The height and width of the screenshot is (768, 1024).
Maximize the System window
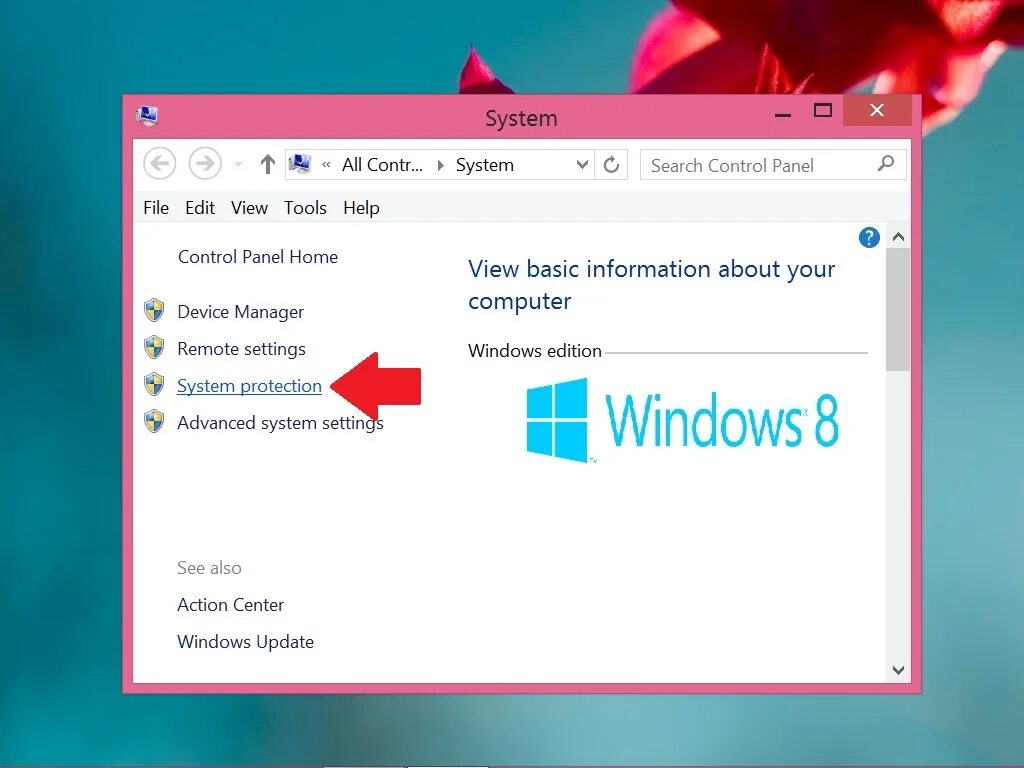(823, 110)
